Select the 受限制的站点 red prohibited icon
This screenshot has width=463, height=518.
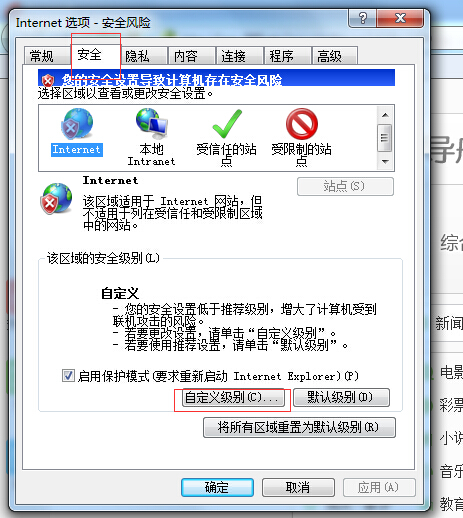click(x=302, y=124)
